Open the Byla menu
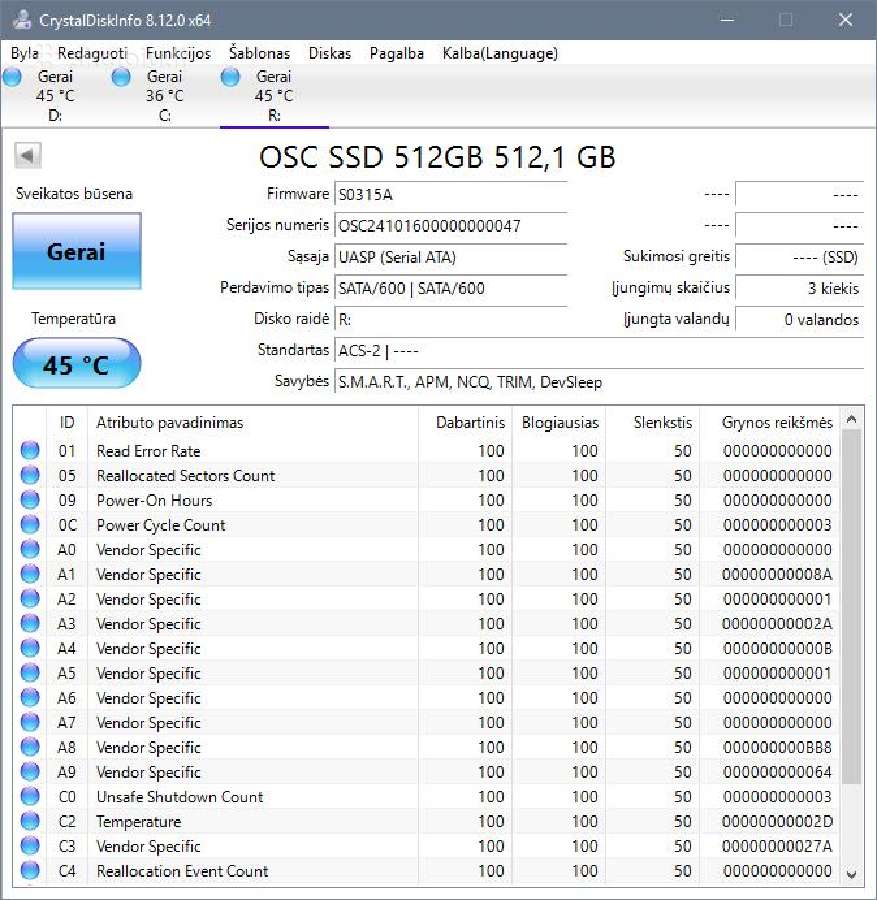This screenshot has height=900, width=877. pyautogui.click(x=25, y=53)
